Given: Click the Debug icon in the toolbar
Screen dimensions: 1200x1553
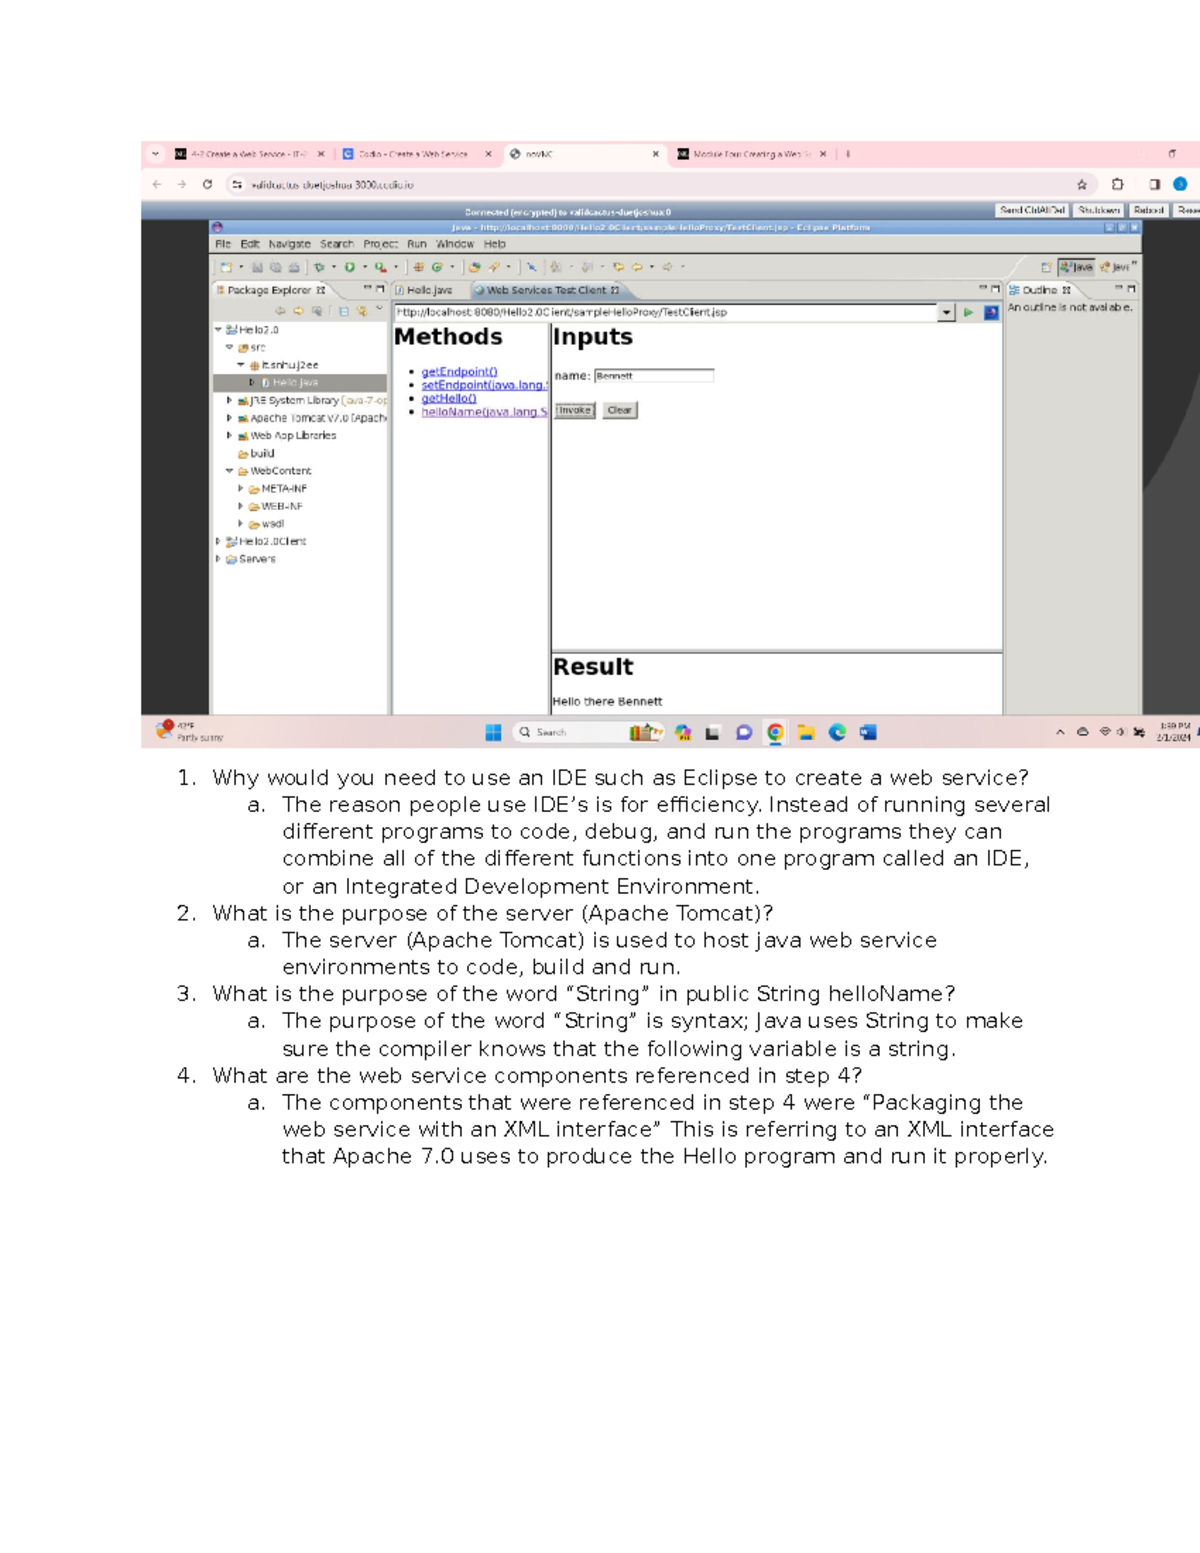Looking at the screenshot, I should [x=318, y=267].
